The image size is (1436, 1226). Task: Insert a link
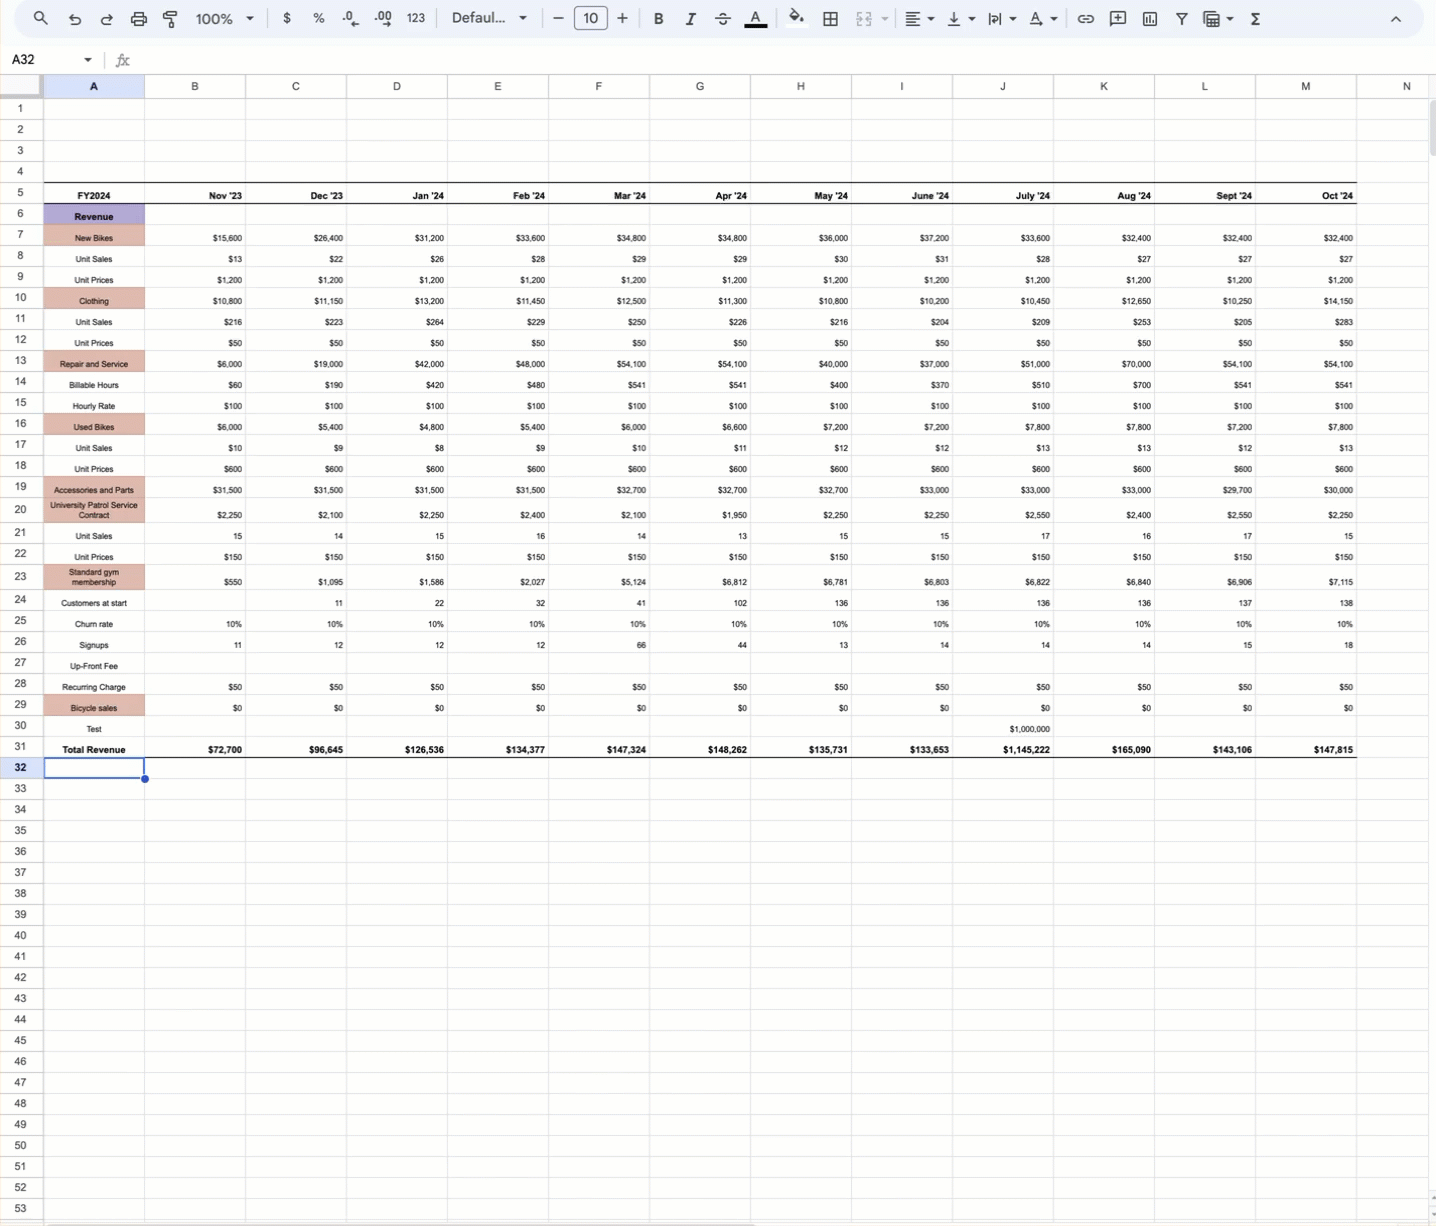point(1085,18)
